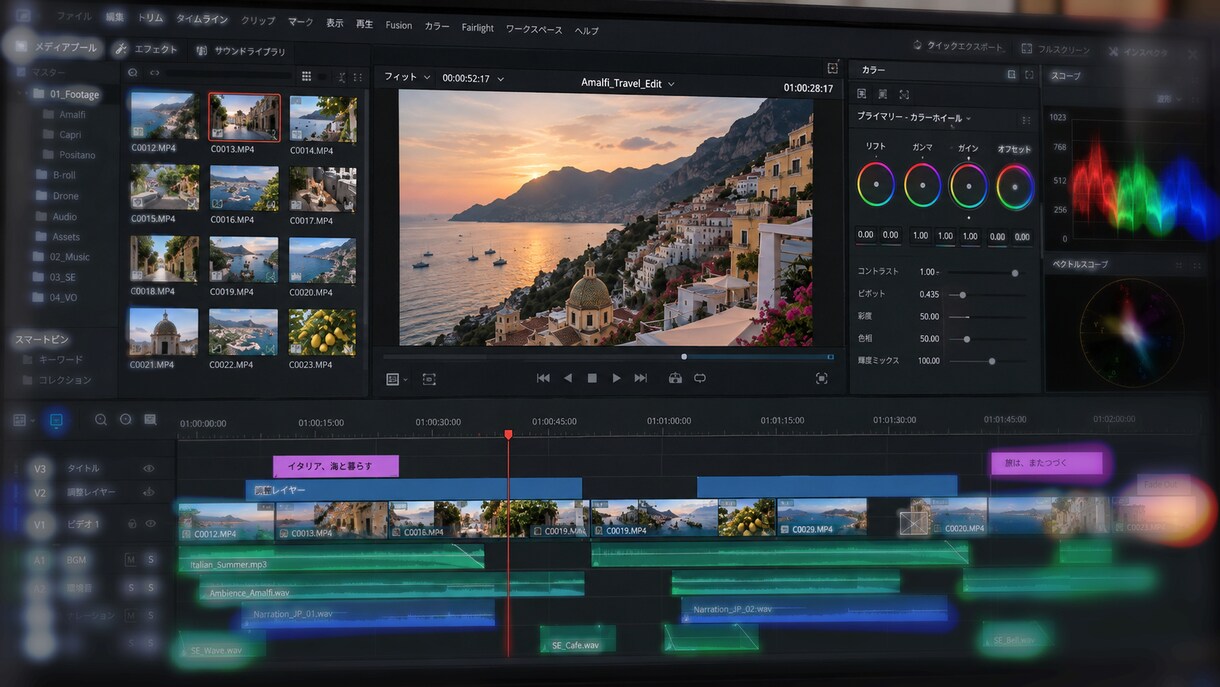The image size is (1220, 687).
Task: Select the Lift color wheel
Action: 876,184
